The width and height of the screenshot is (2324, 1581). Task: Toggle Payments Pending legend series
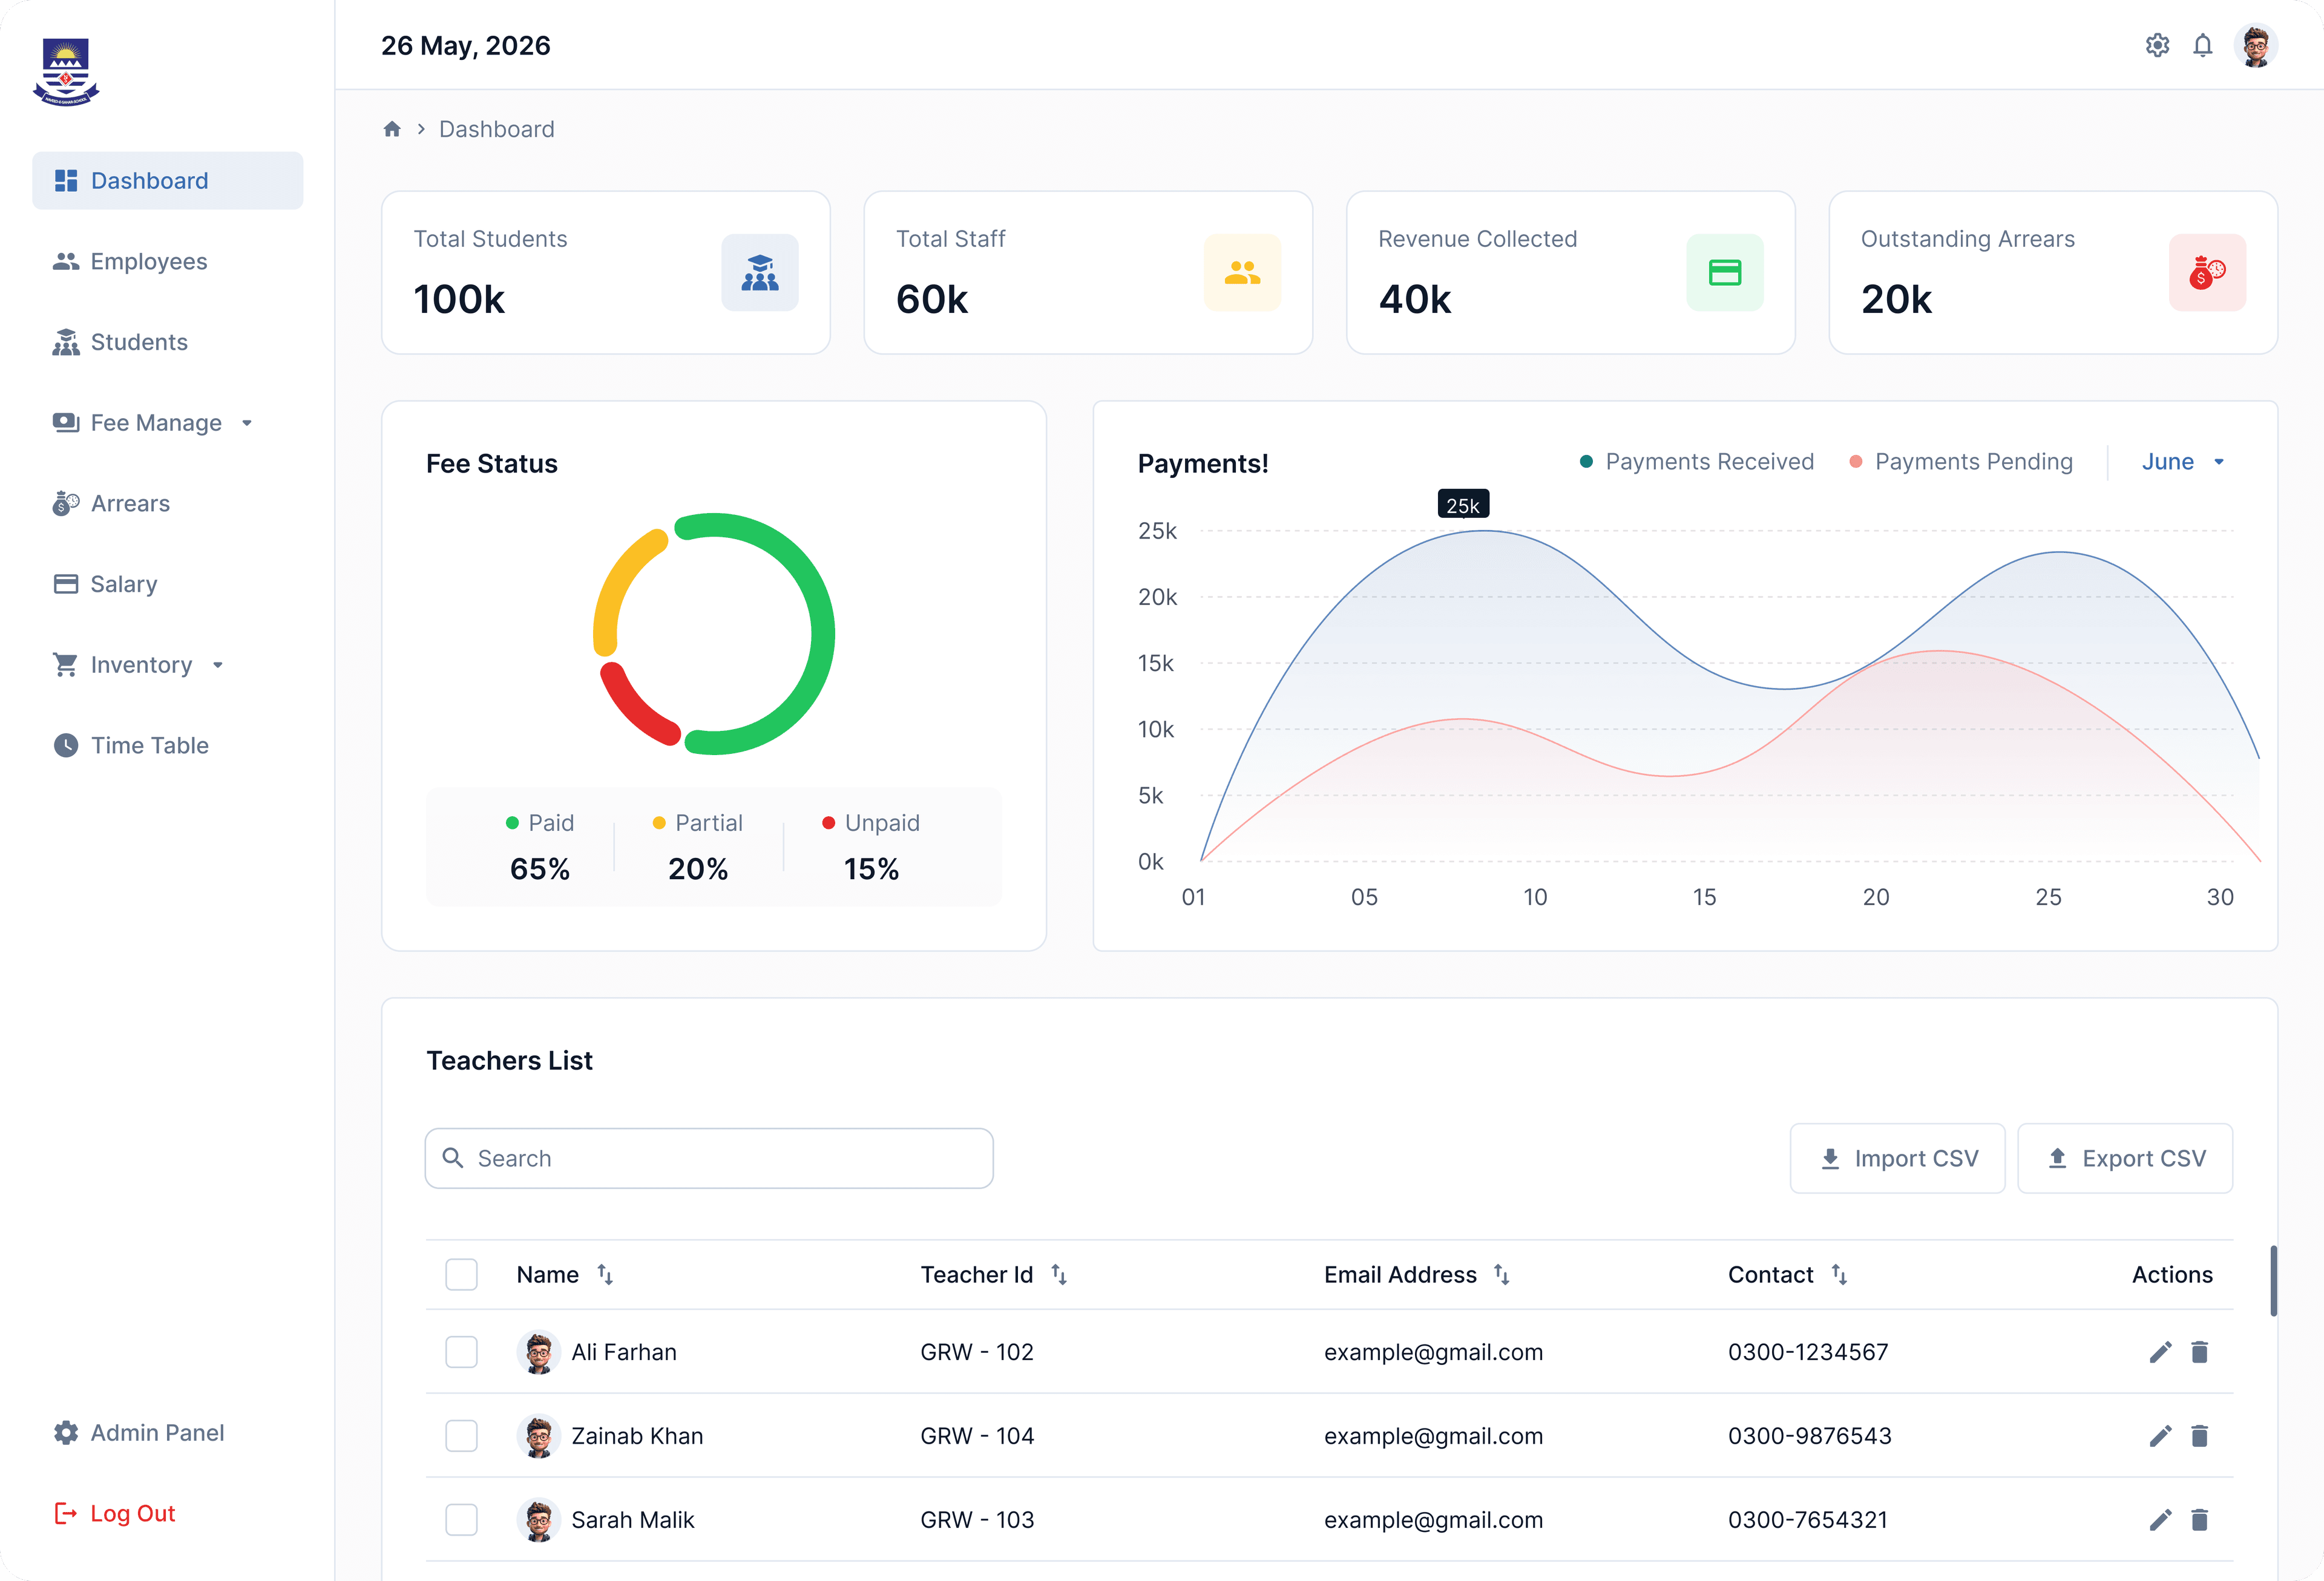(x=1962, y=462)
